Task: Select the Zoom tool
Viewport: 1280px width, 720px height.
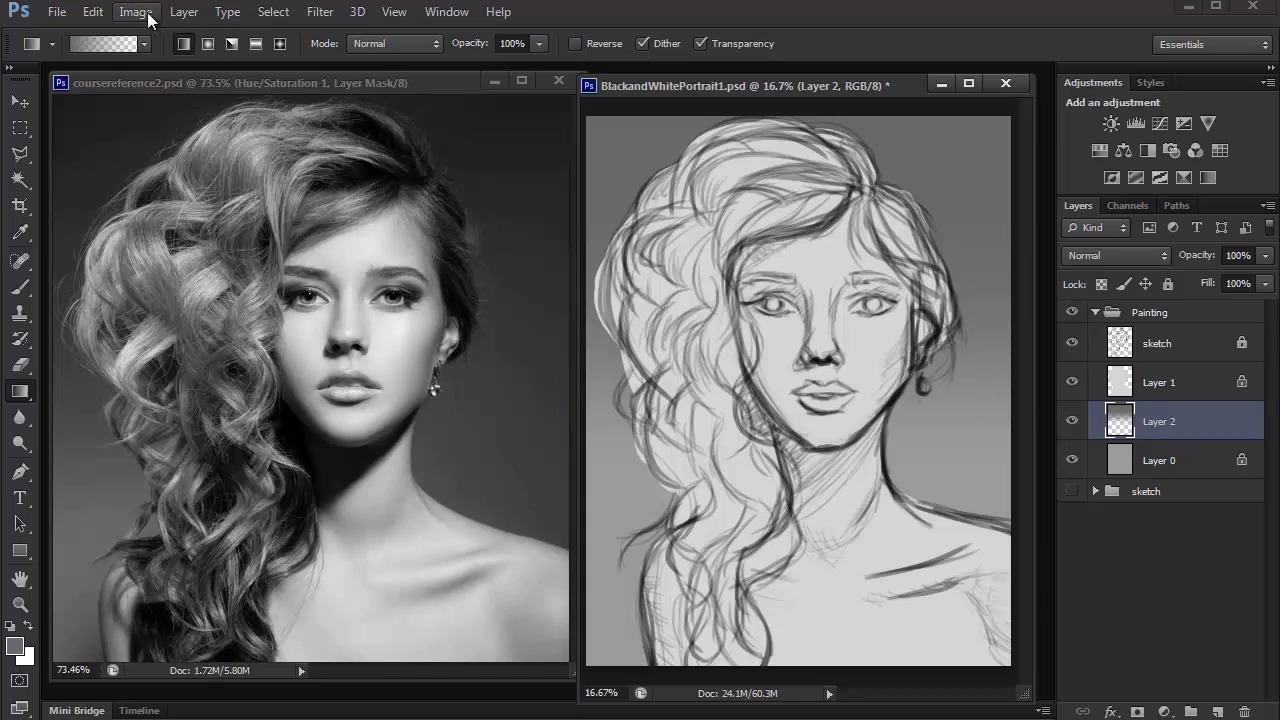Action: tap(20, 604)
